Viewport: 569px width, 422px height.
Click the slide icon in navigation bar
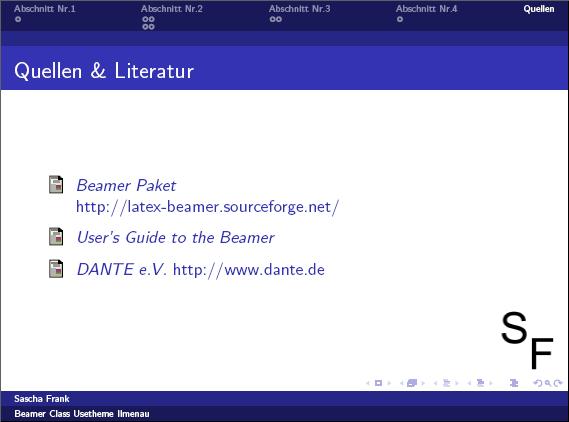378,383
